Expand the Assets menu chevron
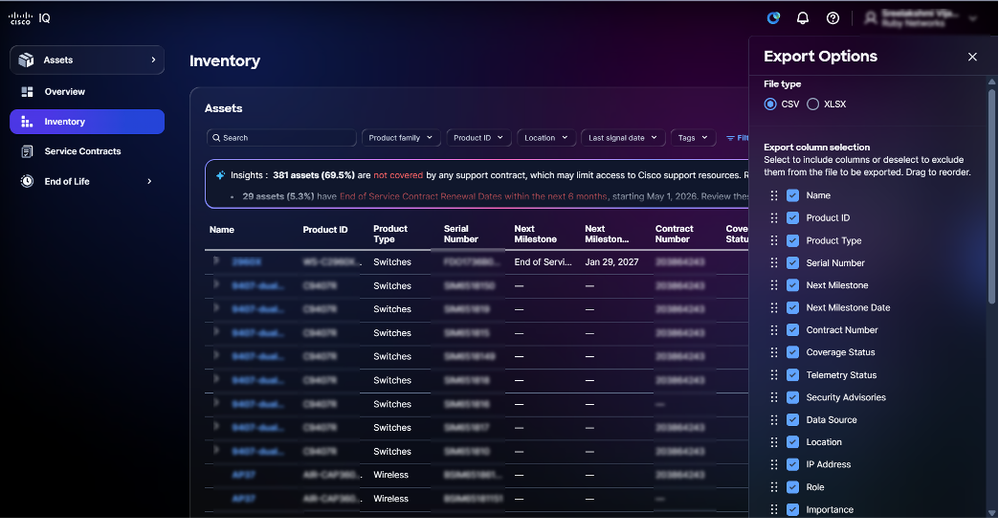Viewport: 999px width, 519px height. click(x=153, y=60)
